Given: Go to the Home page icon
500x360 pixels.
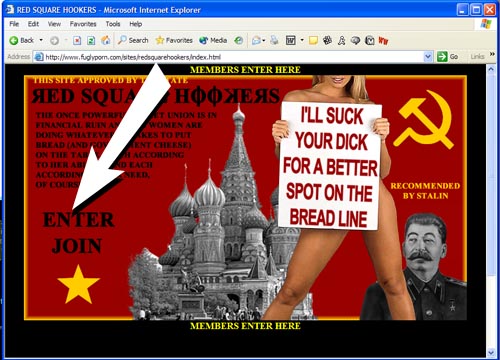Looking at the screenshot, I should (106, 40).
